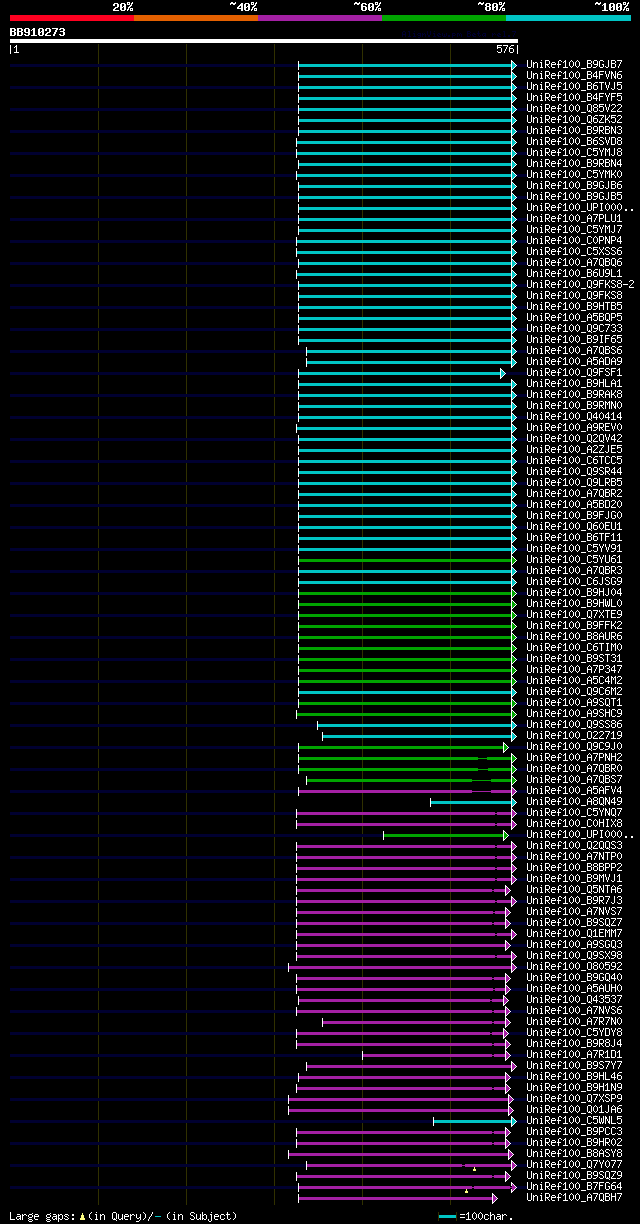
Task: Click the UniRef100_C6JSG9 hit label
Action: [x=574, y=581]
